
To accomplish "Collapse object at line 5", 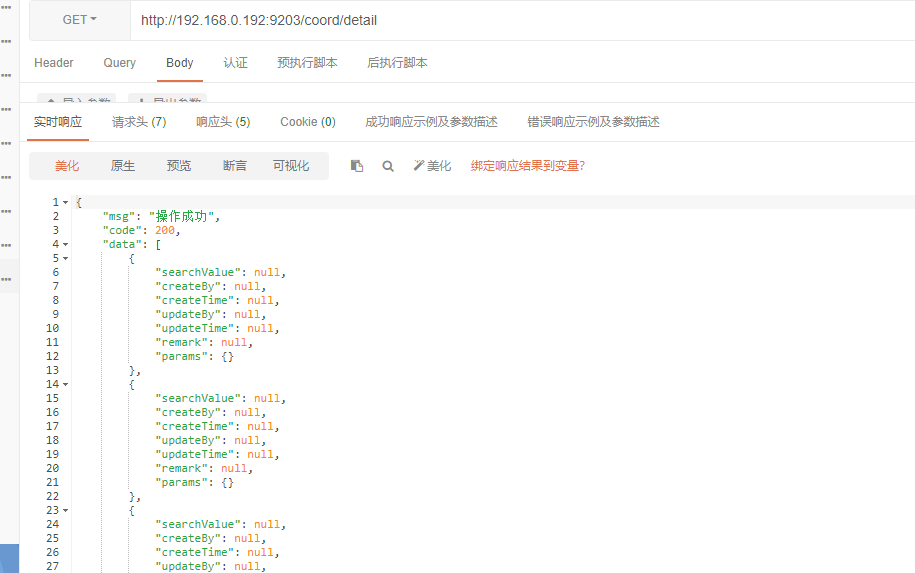I will [x=65, y=258].
